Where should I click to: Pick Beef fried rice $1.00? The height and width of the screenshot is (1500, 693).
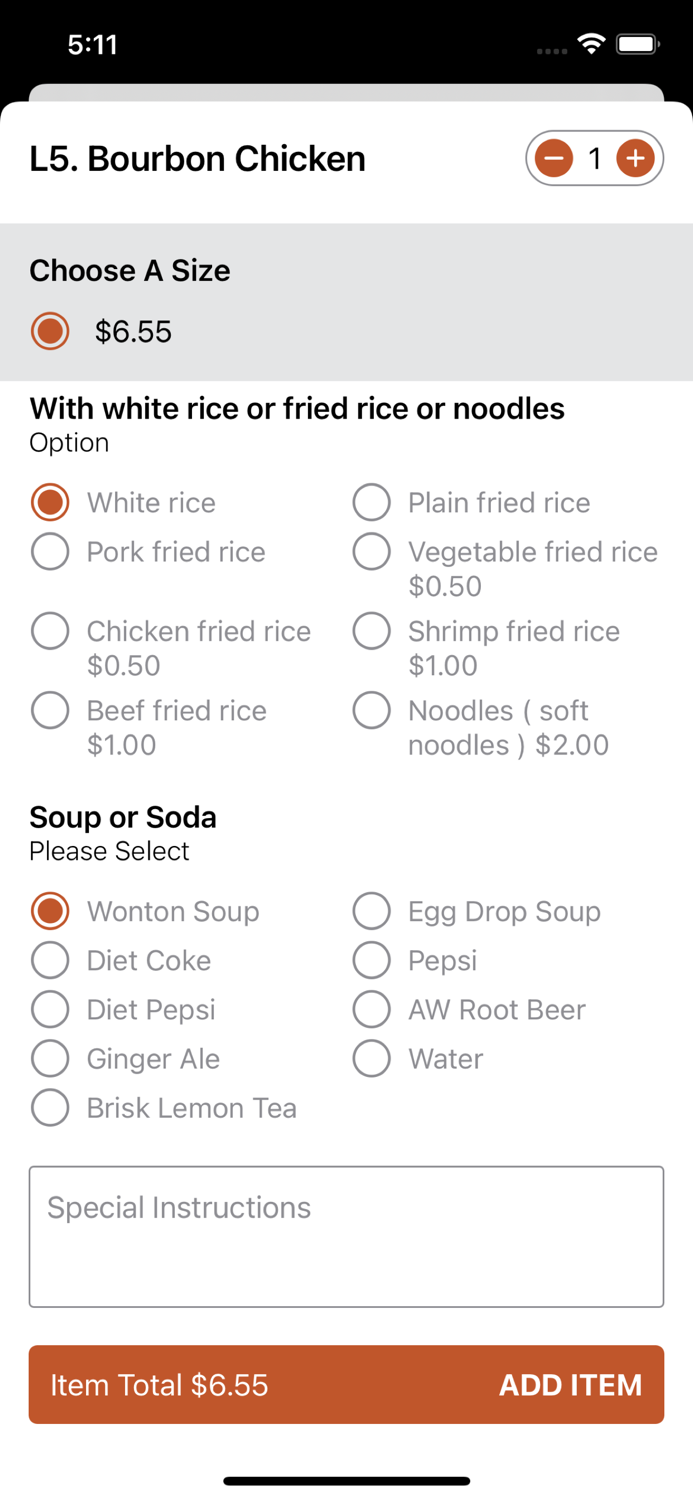pyautogui.click(x=50, y=711)
